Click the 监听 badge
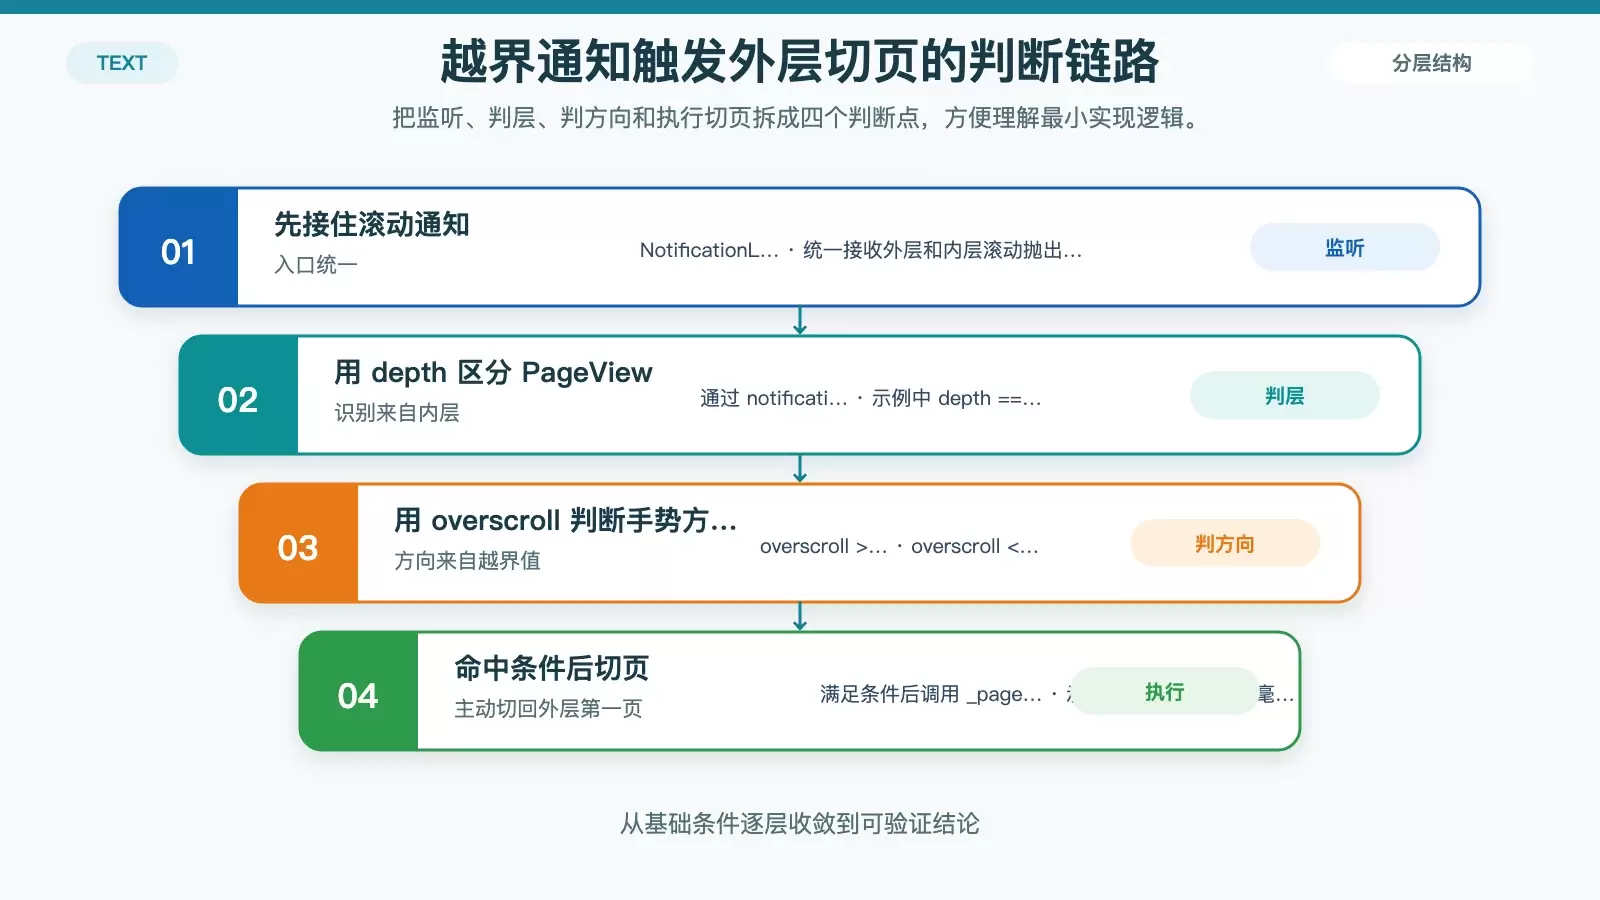 pos(1344,247)
